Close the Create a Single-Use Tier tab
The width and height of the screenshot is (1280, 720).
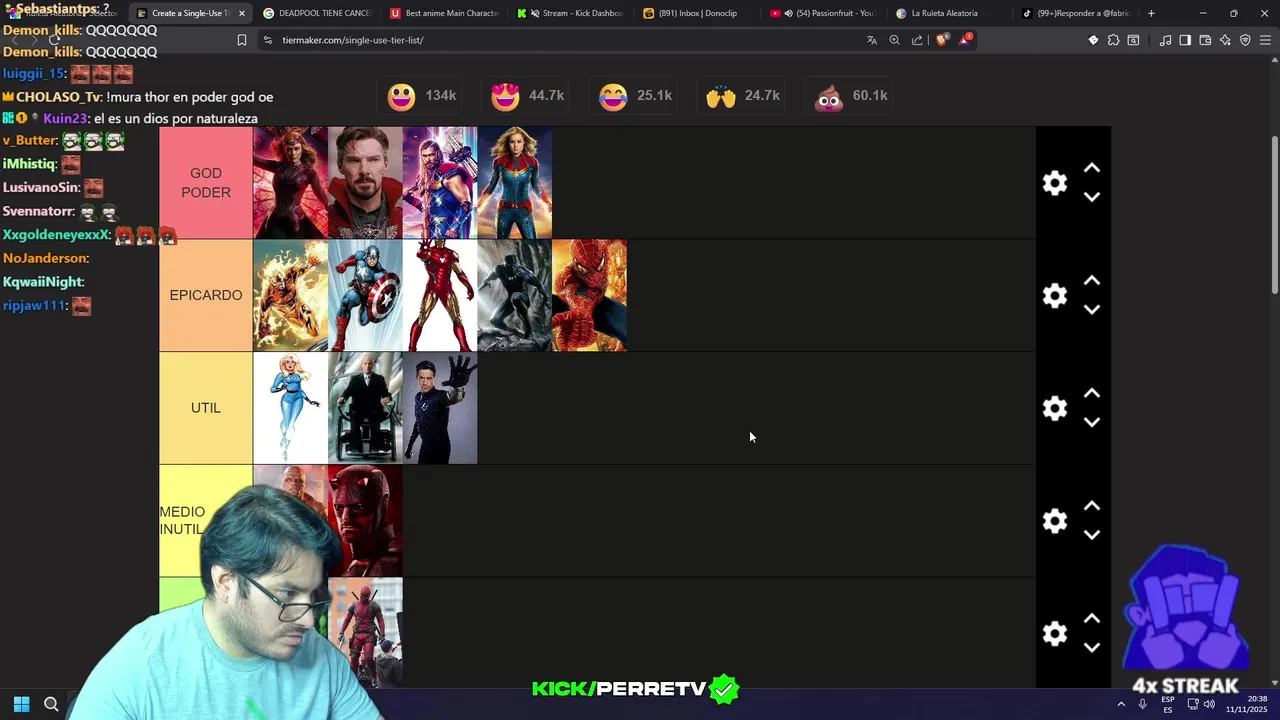[241, 13]
